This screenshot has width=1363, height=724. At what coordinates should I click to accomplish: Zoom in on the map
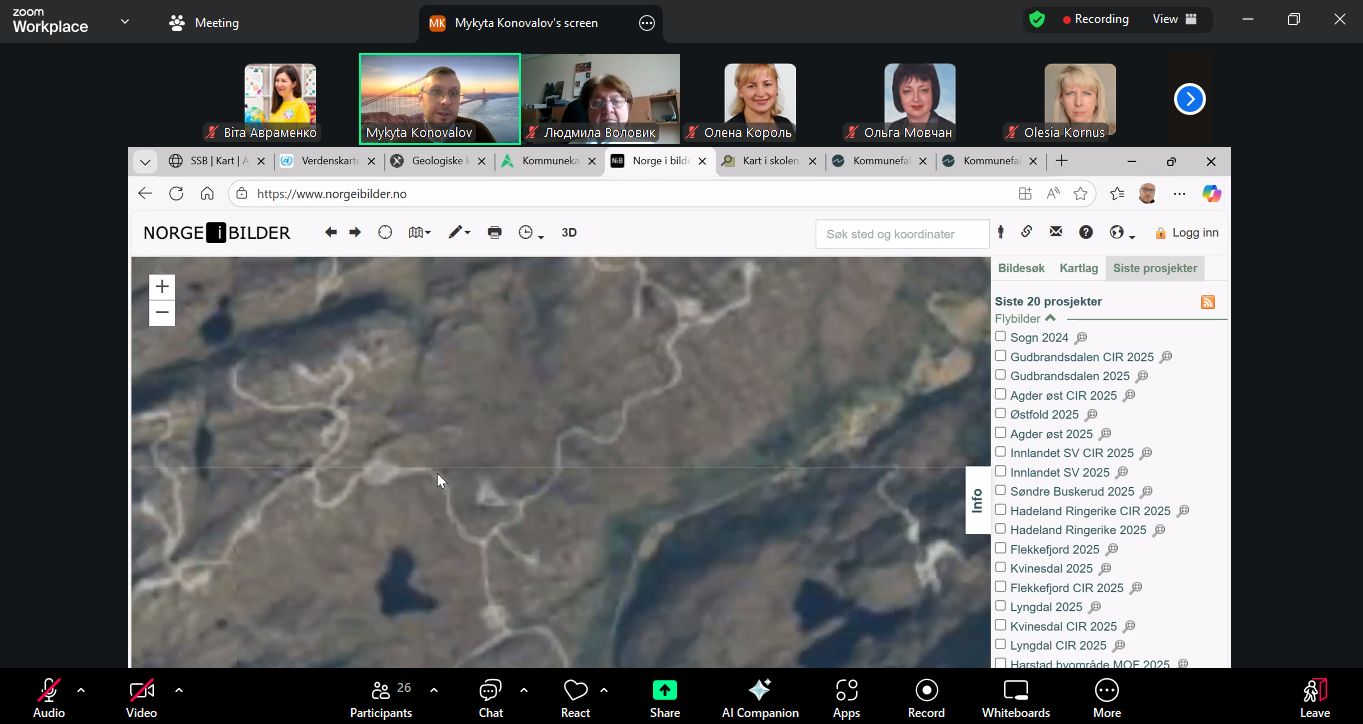tap(162, 287)
